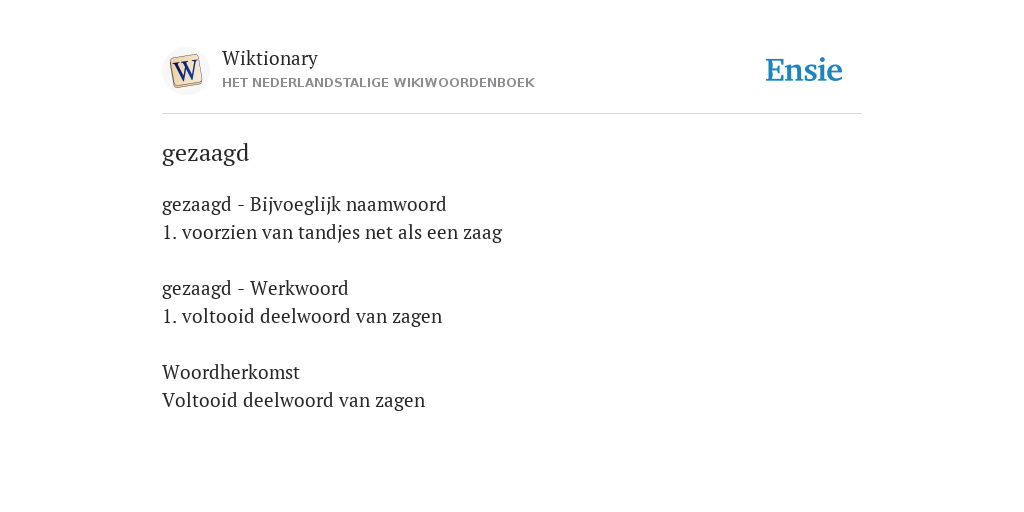This screenshot has width=1024, height=512.
Task: Click '1. voltooid deelwoord van zagen' definition
Action: pos(302,317)
